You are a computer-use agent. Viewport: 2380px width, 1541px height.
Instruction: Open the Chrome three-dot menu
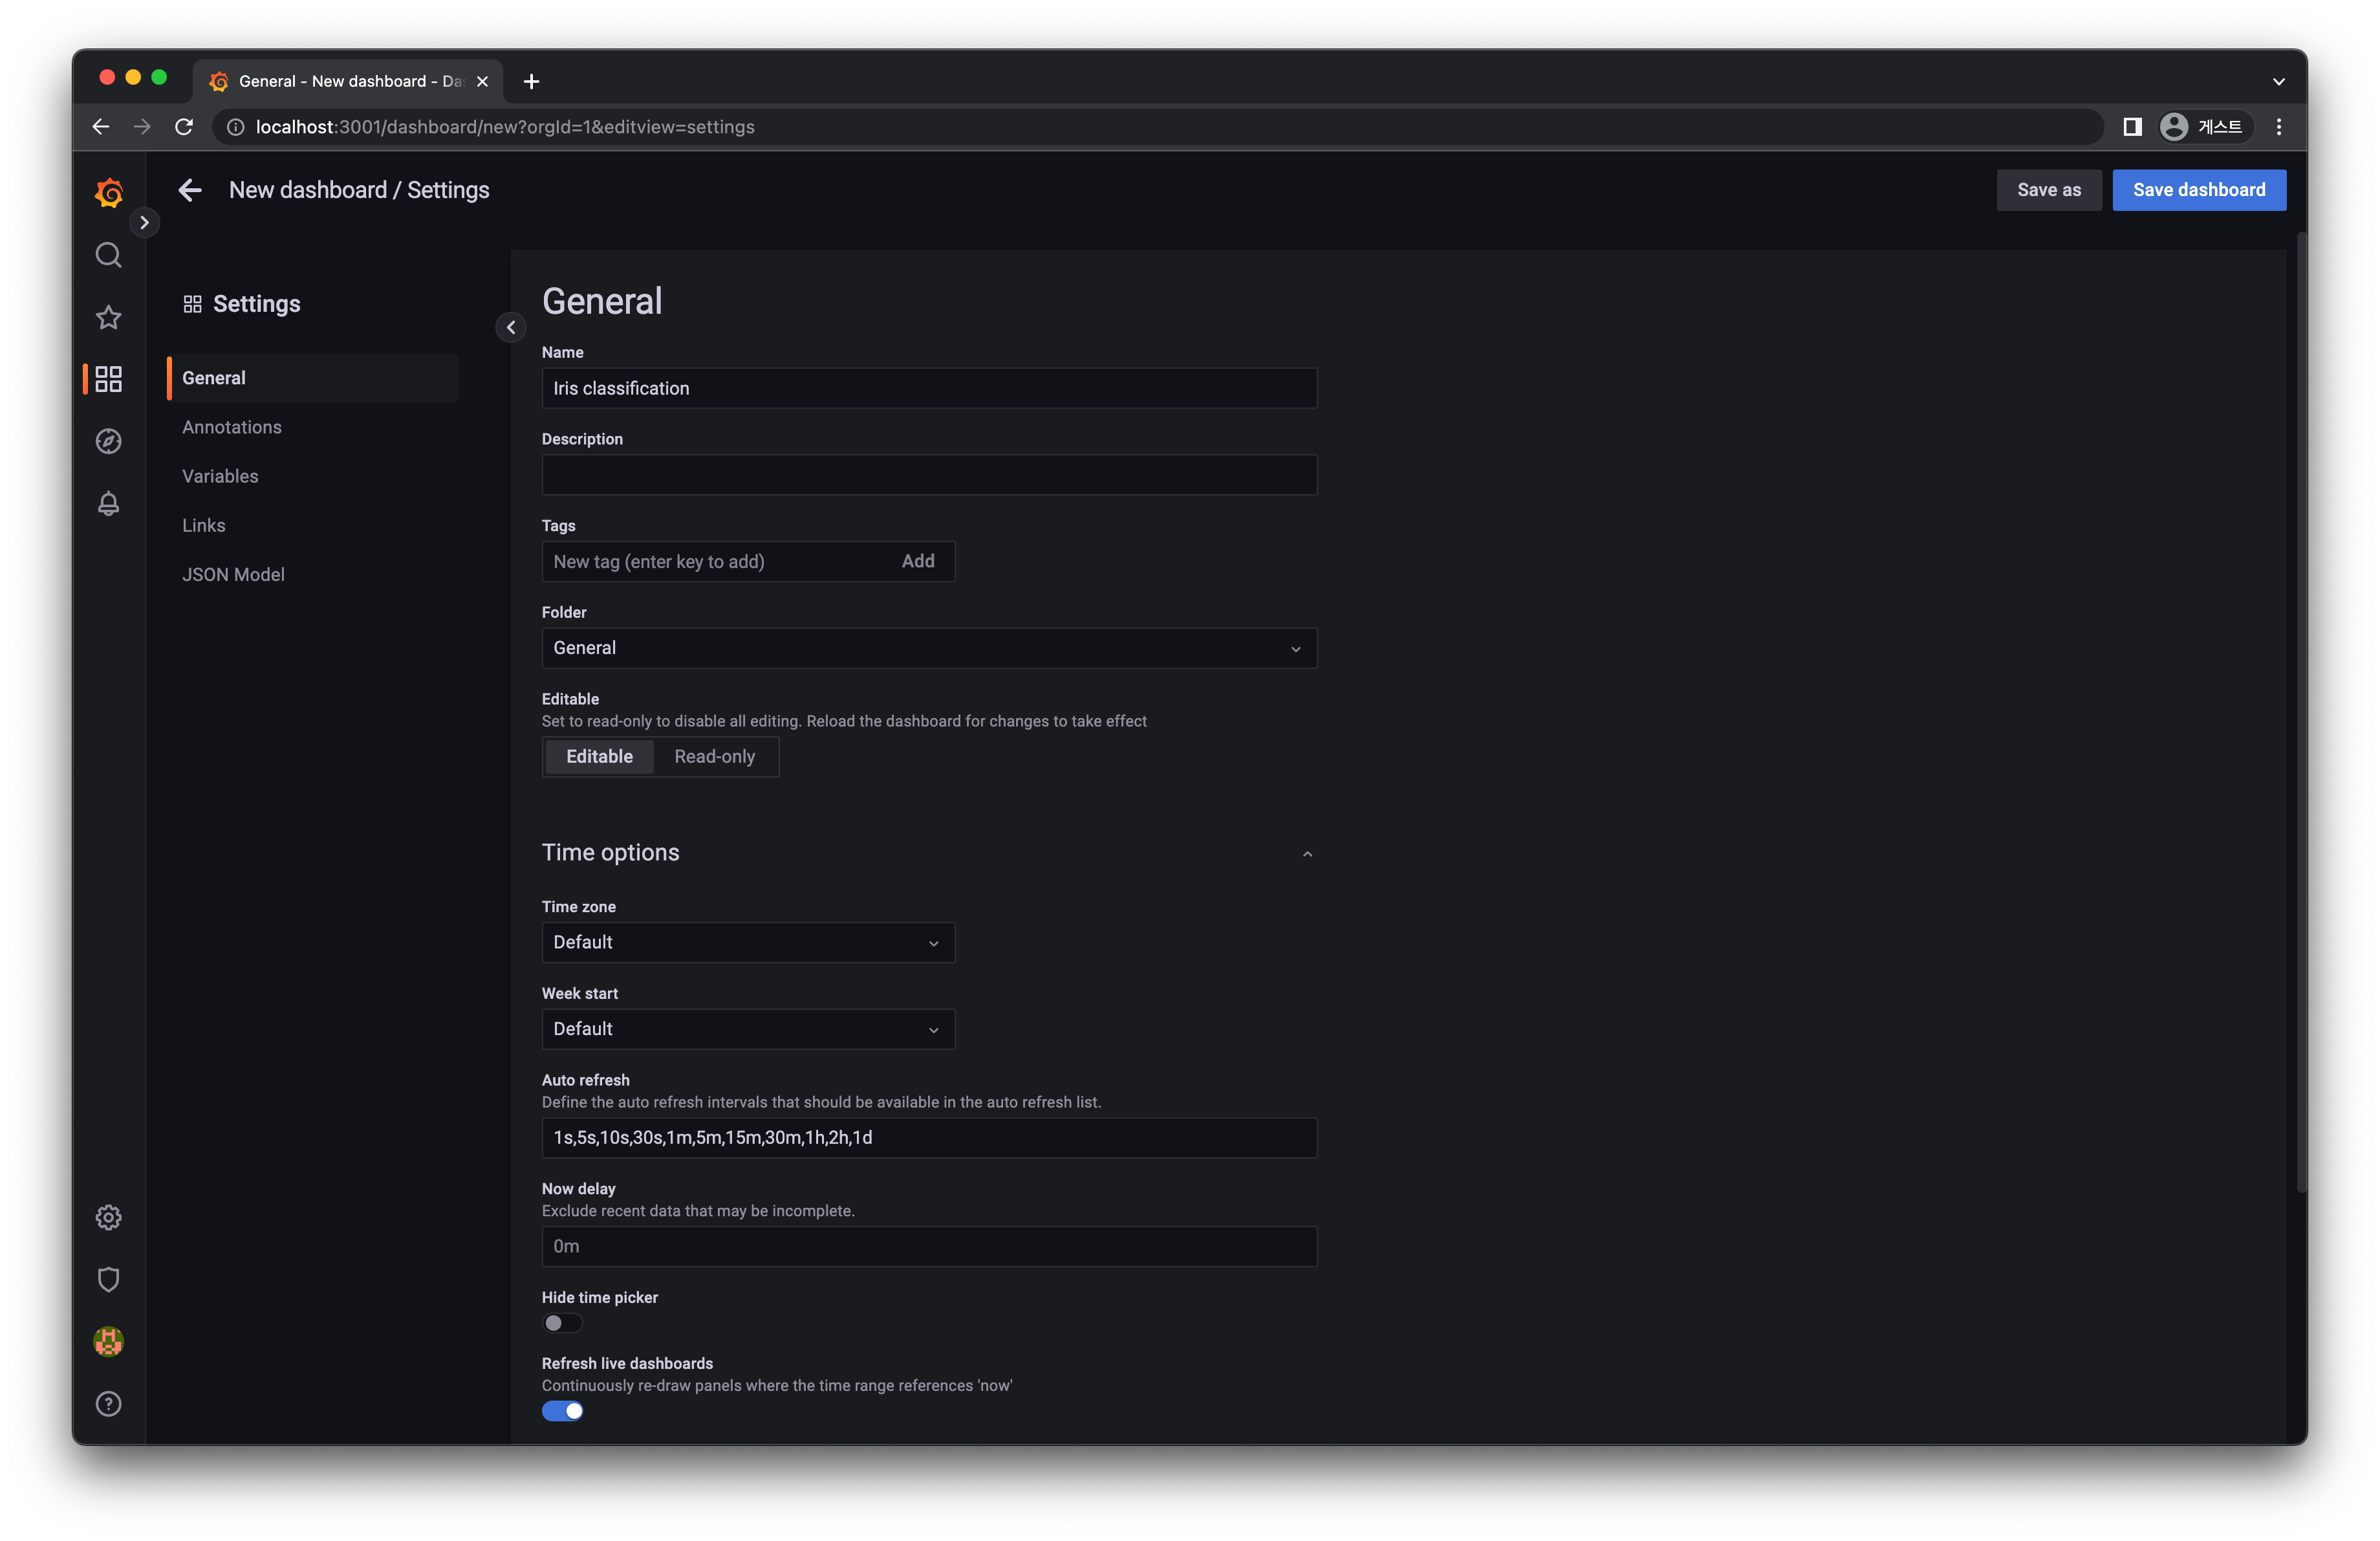point(2279,127)
